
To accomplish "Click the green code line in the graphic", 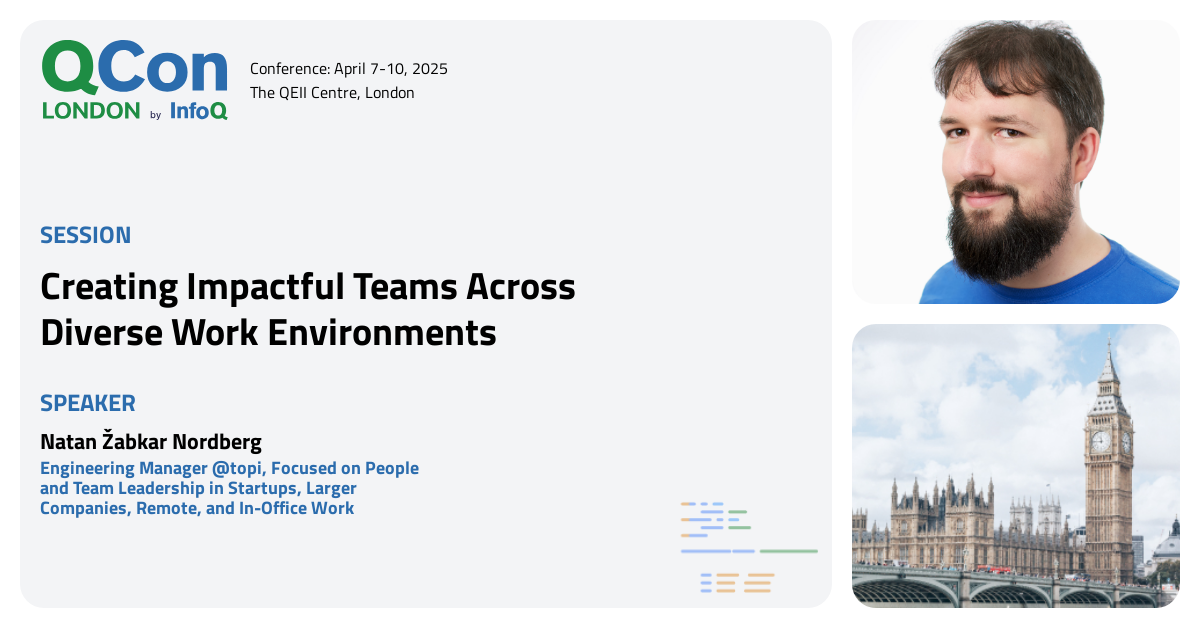I will pyautogui.click(x=789, y=551).
